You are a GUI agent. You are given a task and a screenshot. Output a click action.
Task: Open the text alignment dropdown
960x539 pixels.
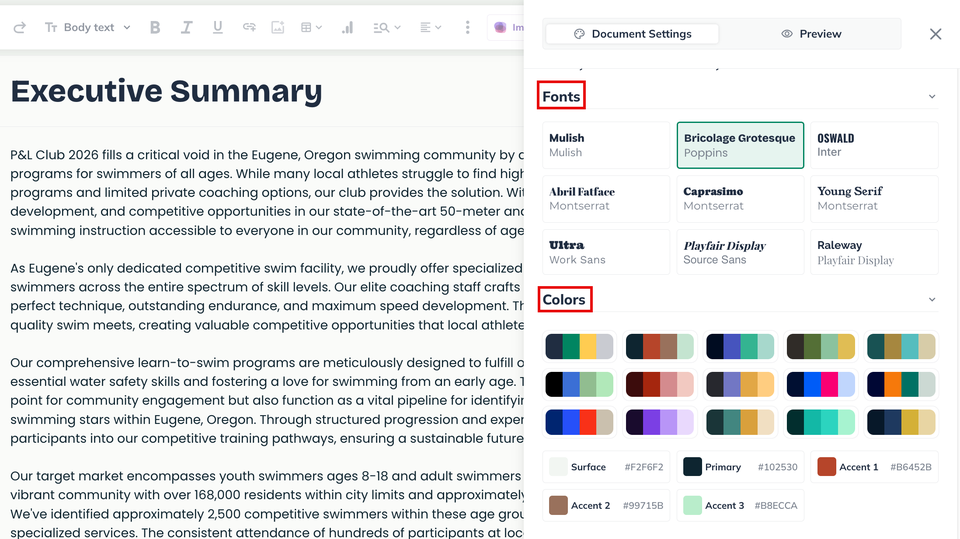[x=430, y=27]
